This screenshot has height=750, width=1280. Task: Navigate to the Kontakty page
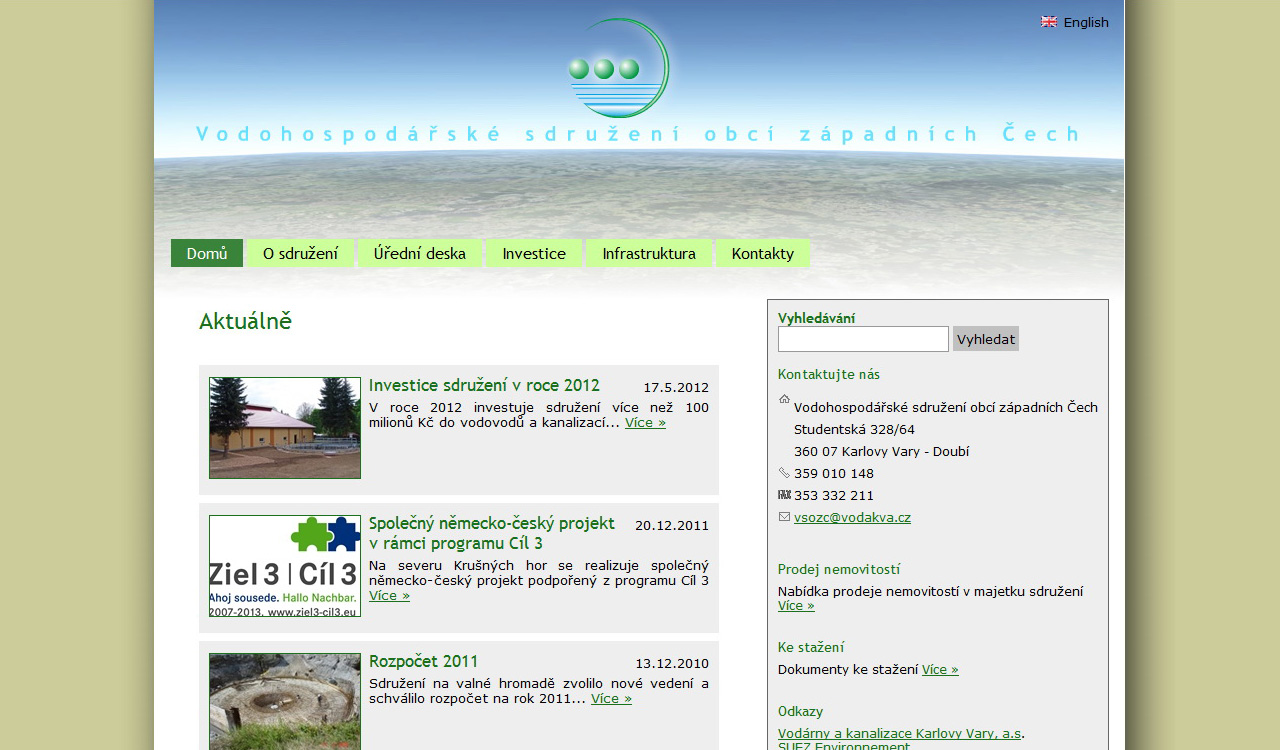pos(763,253)
